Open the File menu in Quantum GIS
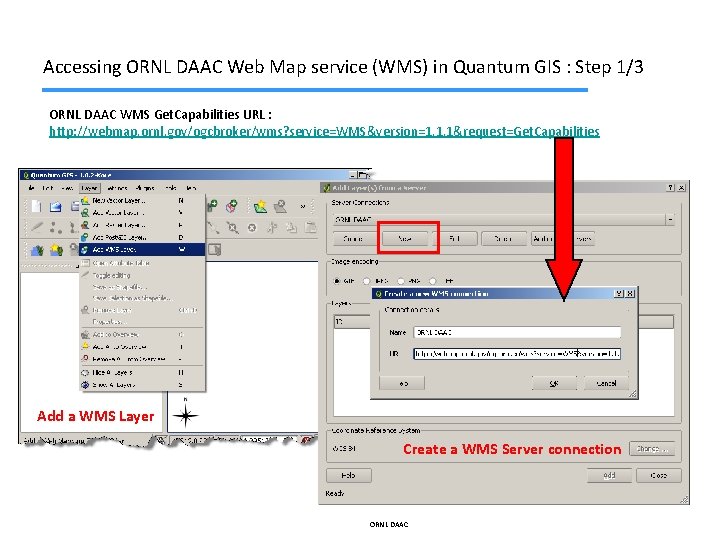The height and width of the screenshot is (540, 720). pos(31,188)
